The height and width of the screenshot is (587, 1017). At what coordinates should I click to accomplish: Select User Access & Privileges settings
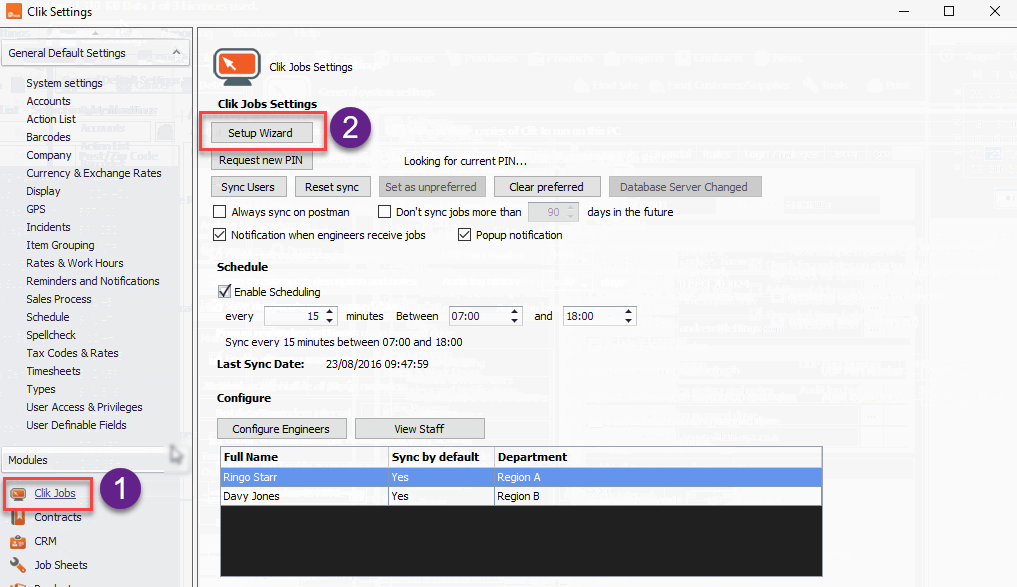tap(87, 407)
